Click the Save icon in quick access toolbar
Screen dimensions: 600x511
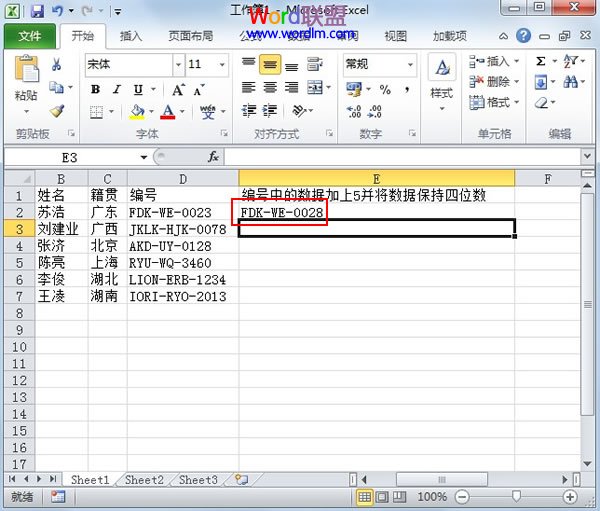point(37,12)
